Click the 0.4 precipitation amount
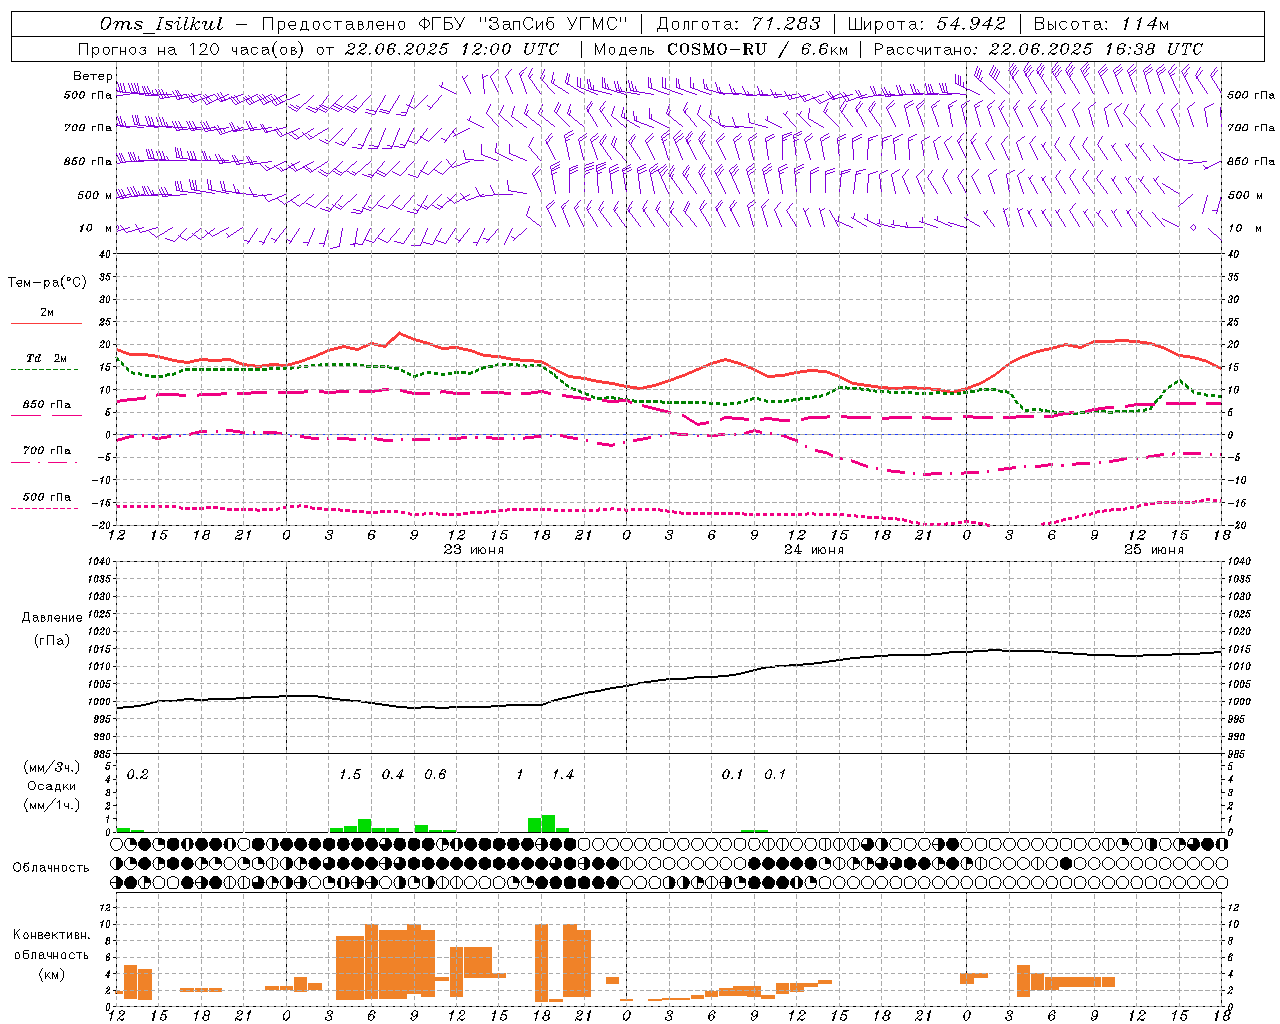Viewport: 1280px width, 1024px height. coord(393,775)
